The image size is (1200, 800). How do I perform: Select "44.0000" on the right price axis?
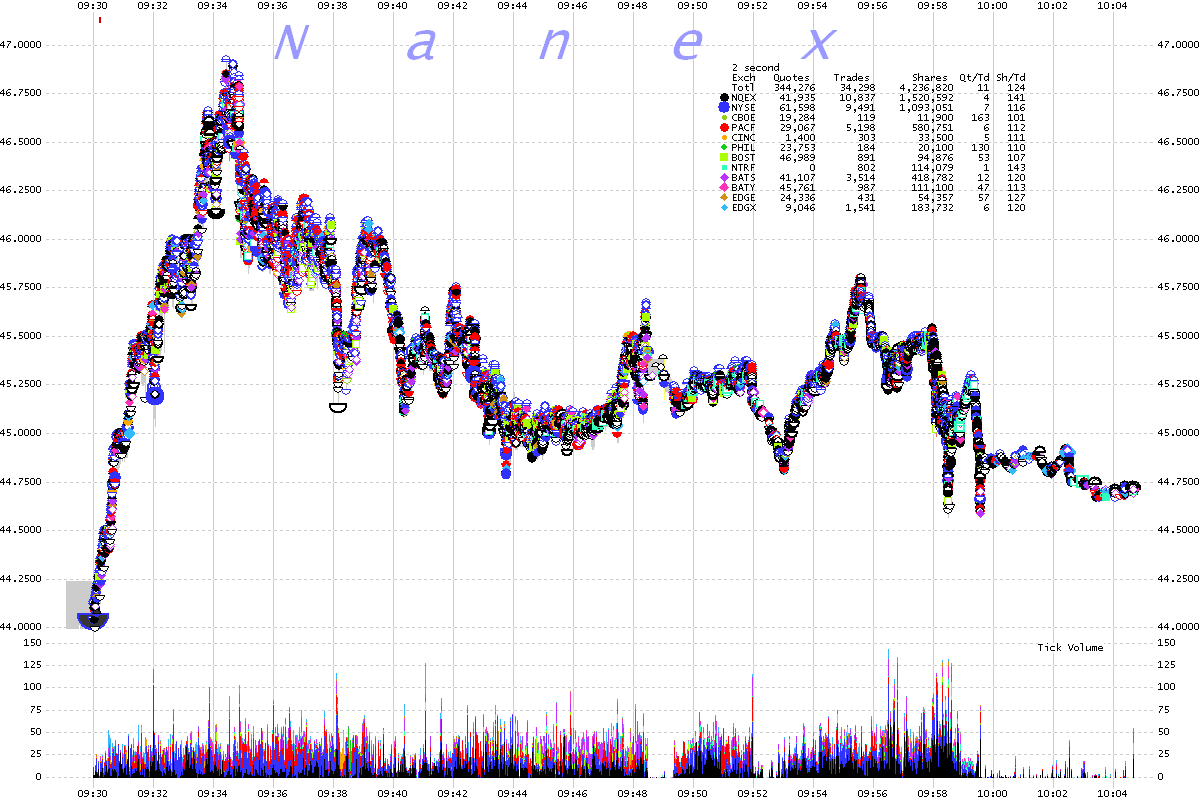1177,627
